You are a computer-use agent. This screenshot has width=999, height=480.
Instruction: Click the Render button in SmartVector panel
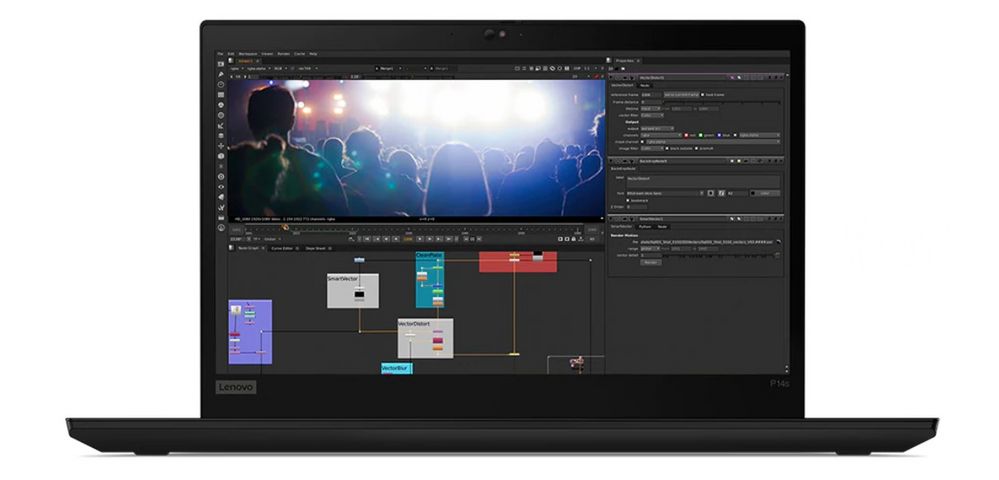(x=650, y=263)
